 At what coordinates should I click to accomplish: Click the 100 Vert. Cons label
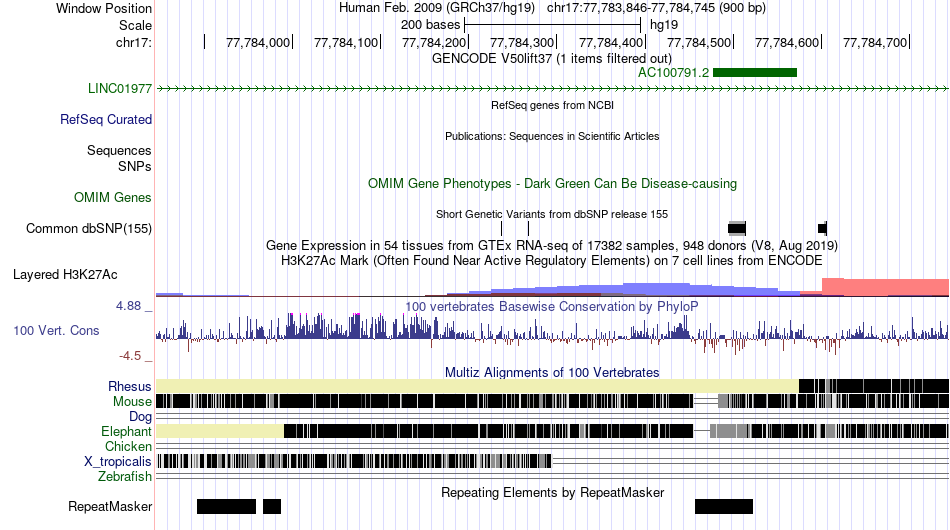pyautogui.click(x=56, y=330)
